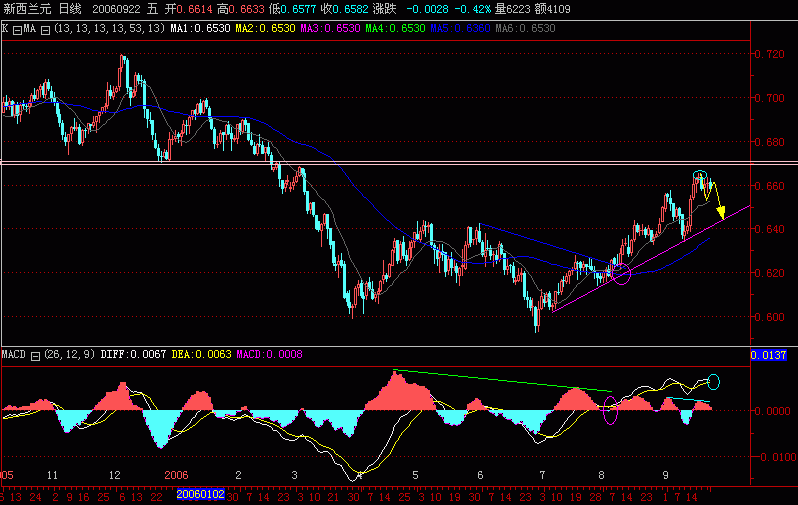Click the 0.720 price axis label
Screen dimensions: 798x505
[x=769, y=54]
